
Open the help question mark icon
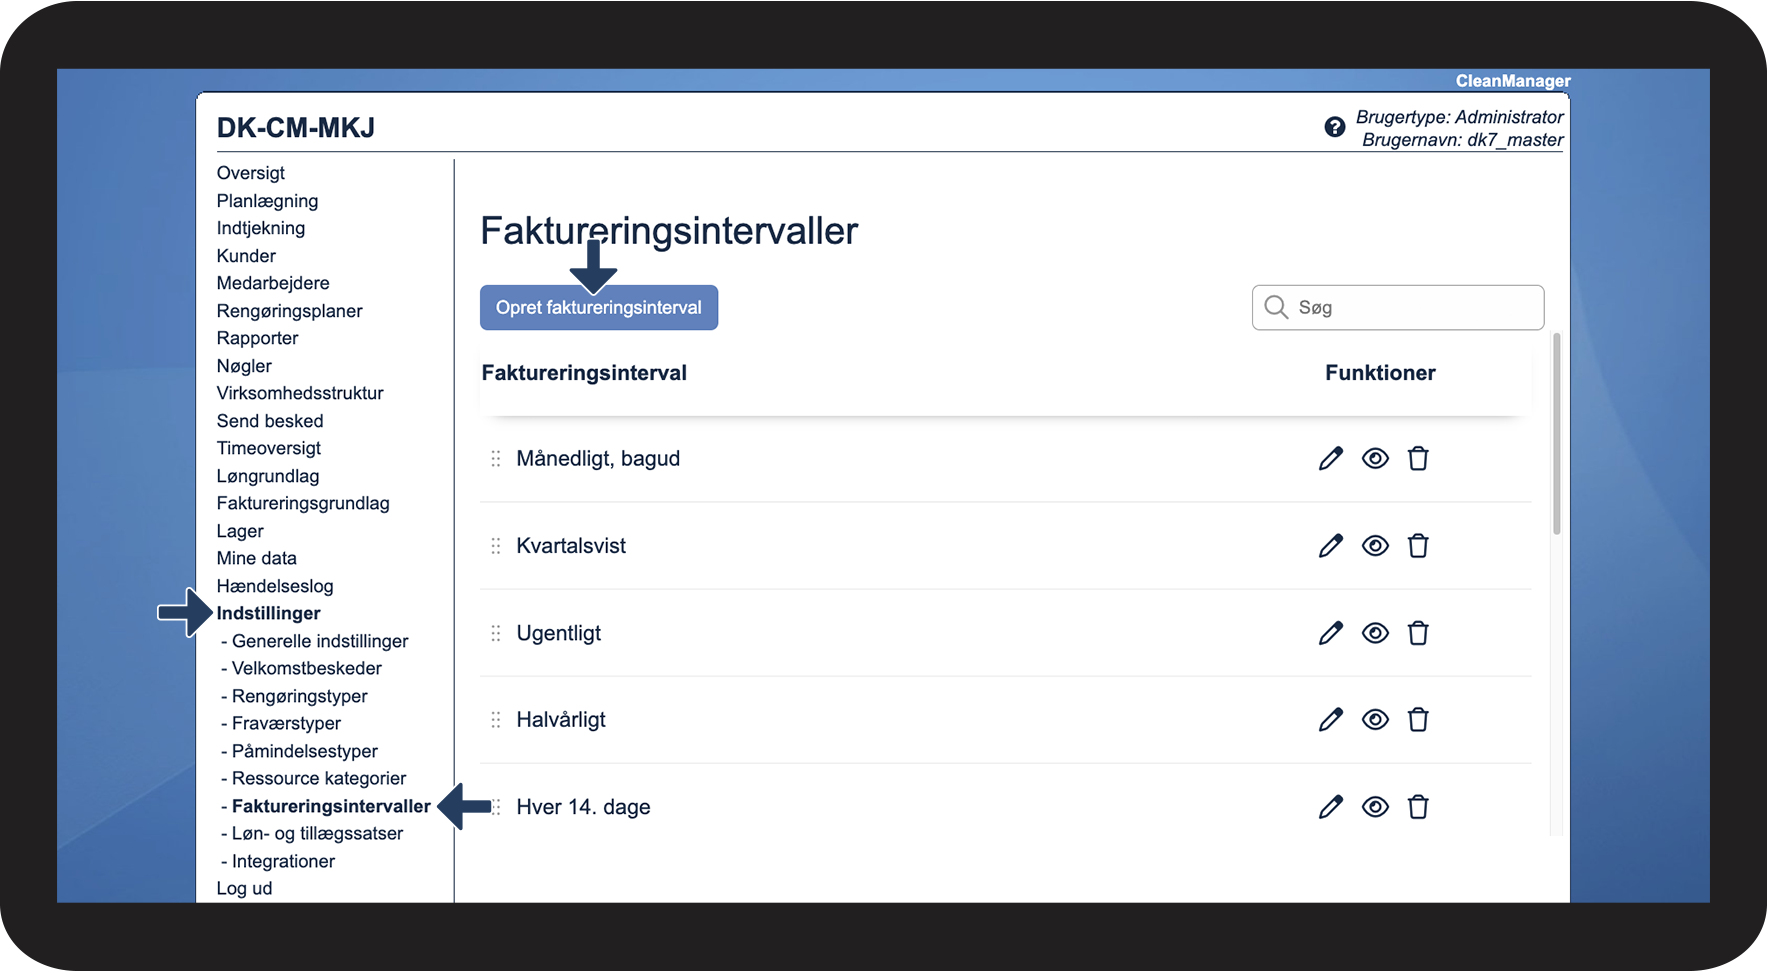[1334, 127]
